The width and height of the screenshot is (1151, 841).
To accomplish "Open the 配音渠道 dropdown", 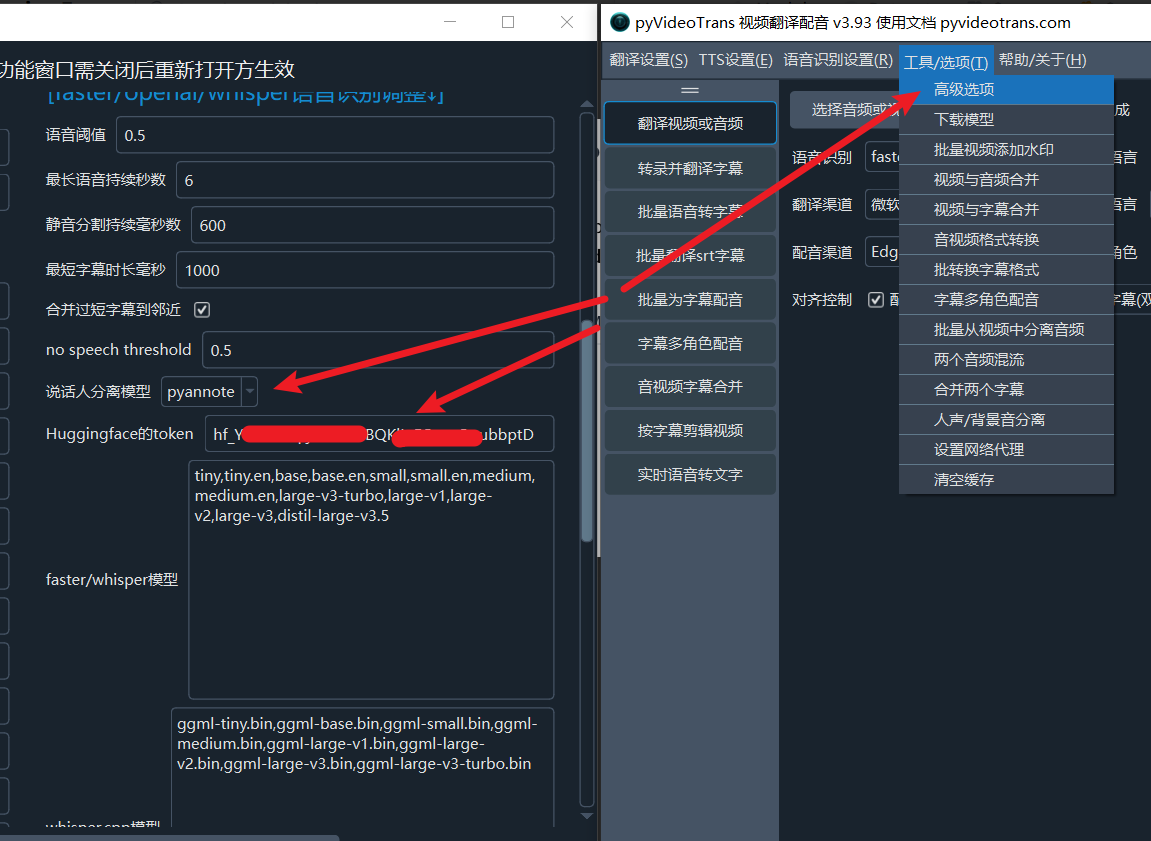I will [882, 252].
